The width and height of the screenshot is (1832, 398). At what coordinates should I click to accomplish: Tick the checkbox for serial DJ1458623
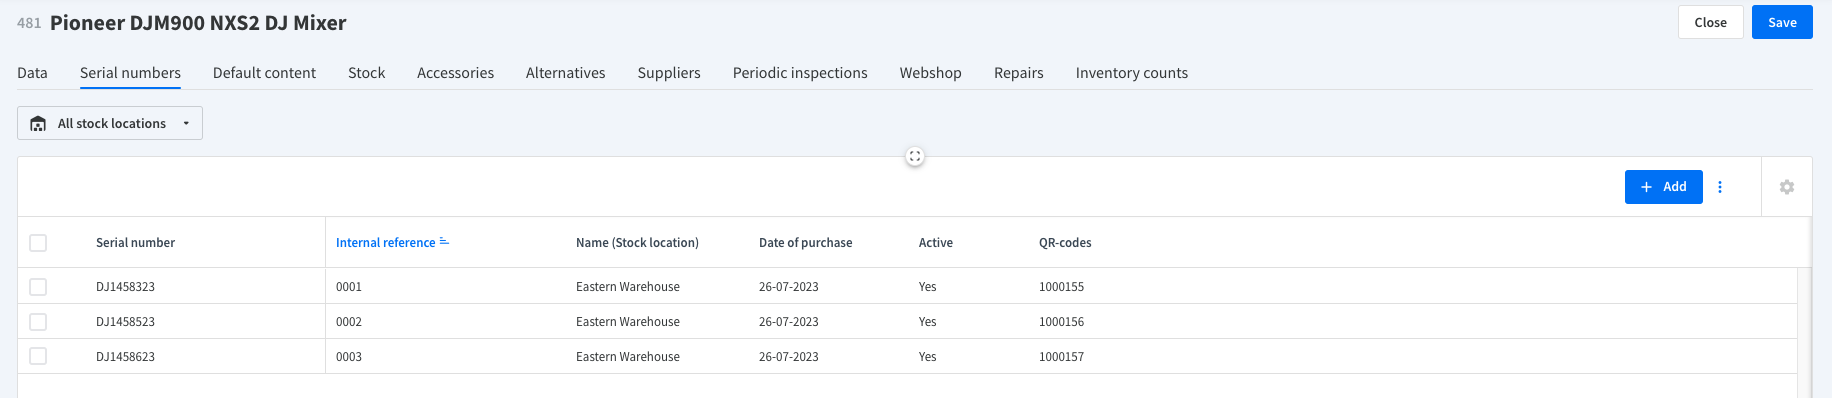38,356
